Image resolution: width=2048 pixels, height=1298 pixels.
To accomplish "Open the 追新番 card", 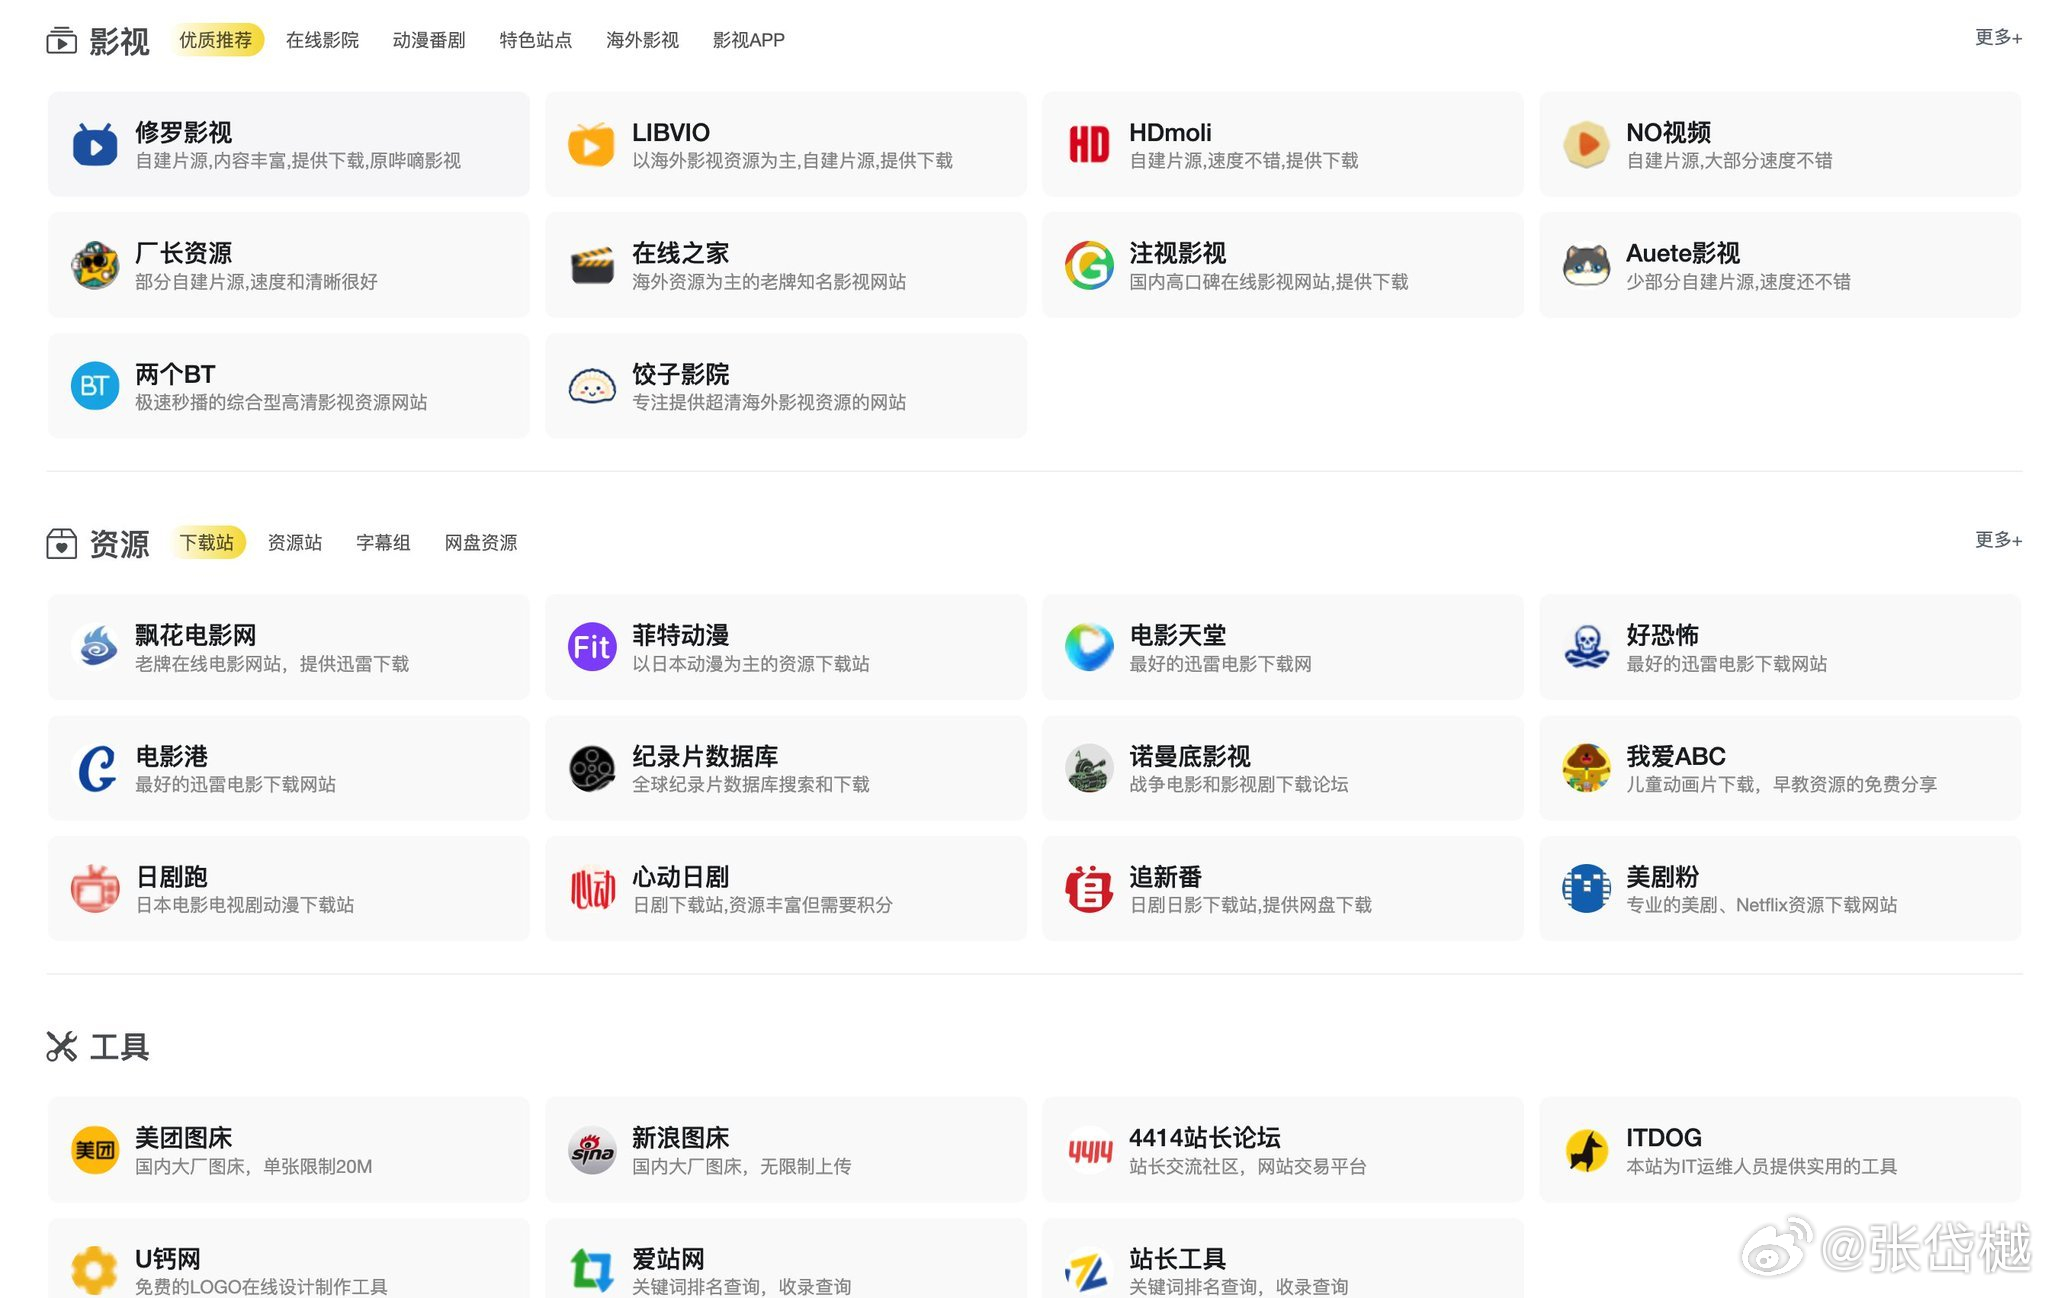I will [x=1283, y=889].
